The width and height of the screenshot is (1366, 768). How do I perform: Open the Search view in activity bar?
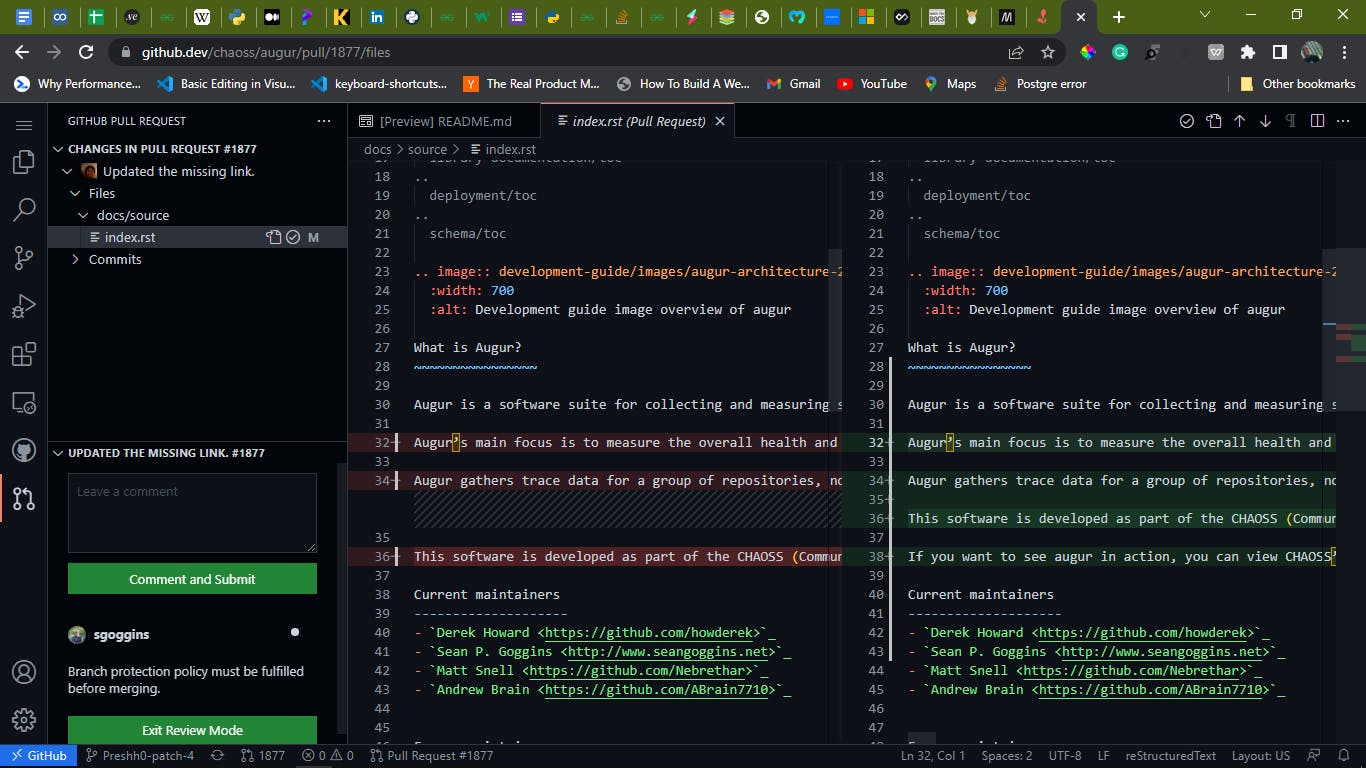click(23, 210)
